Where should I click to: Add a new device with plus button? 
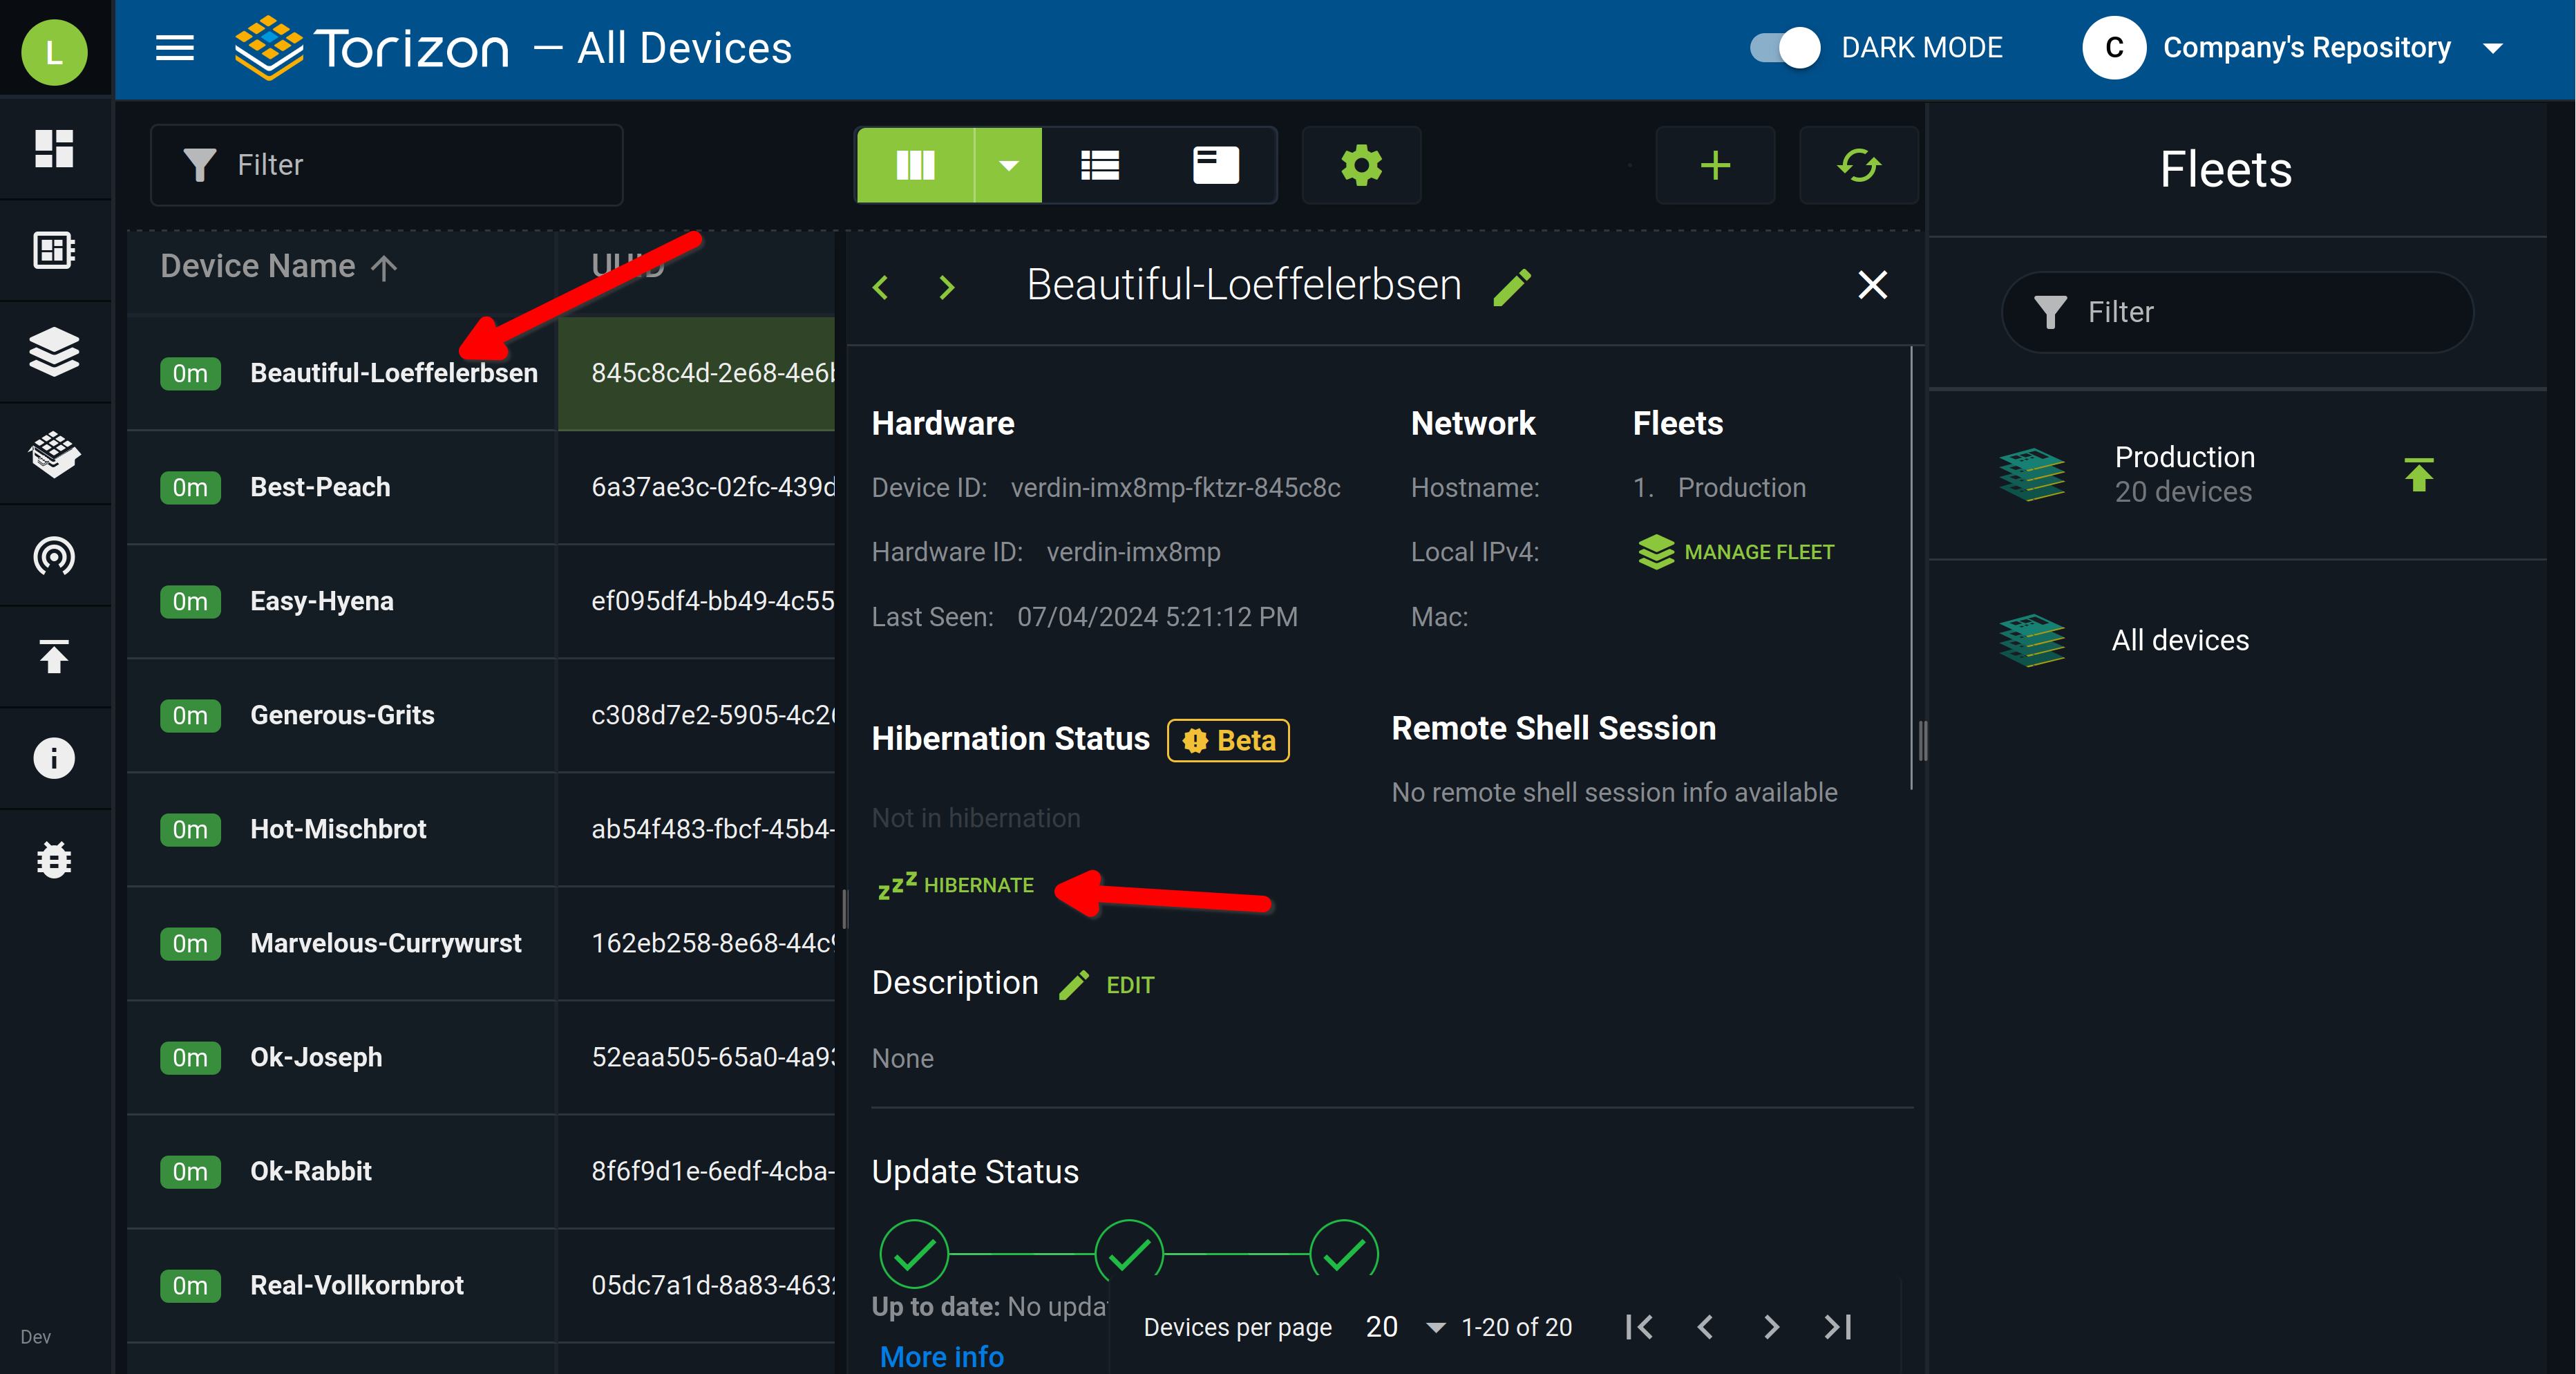coord(1715,165)
